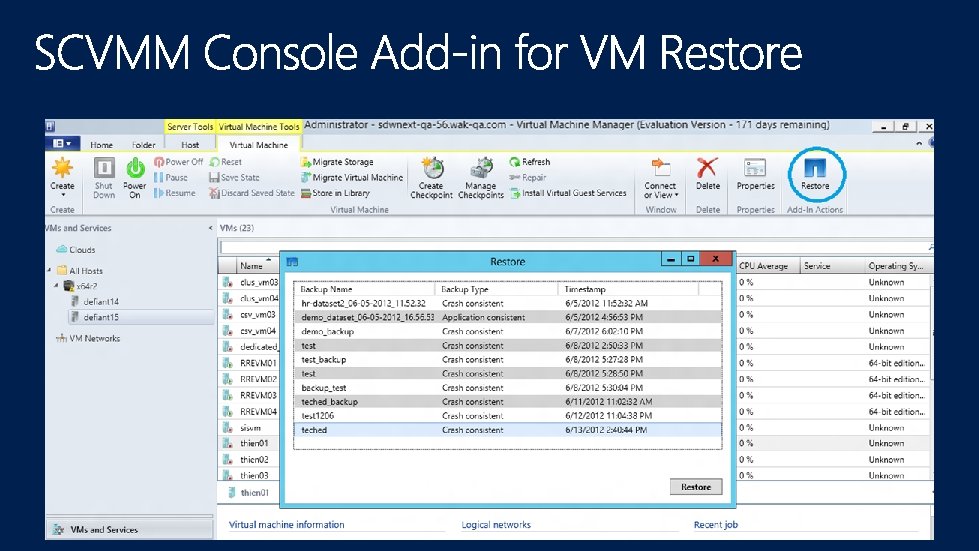Image resolution: width=979 pixels, height=551 pixels.
Task: Click the Virtual machine information heading
Action: pos(286,525)
